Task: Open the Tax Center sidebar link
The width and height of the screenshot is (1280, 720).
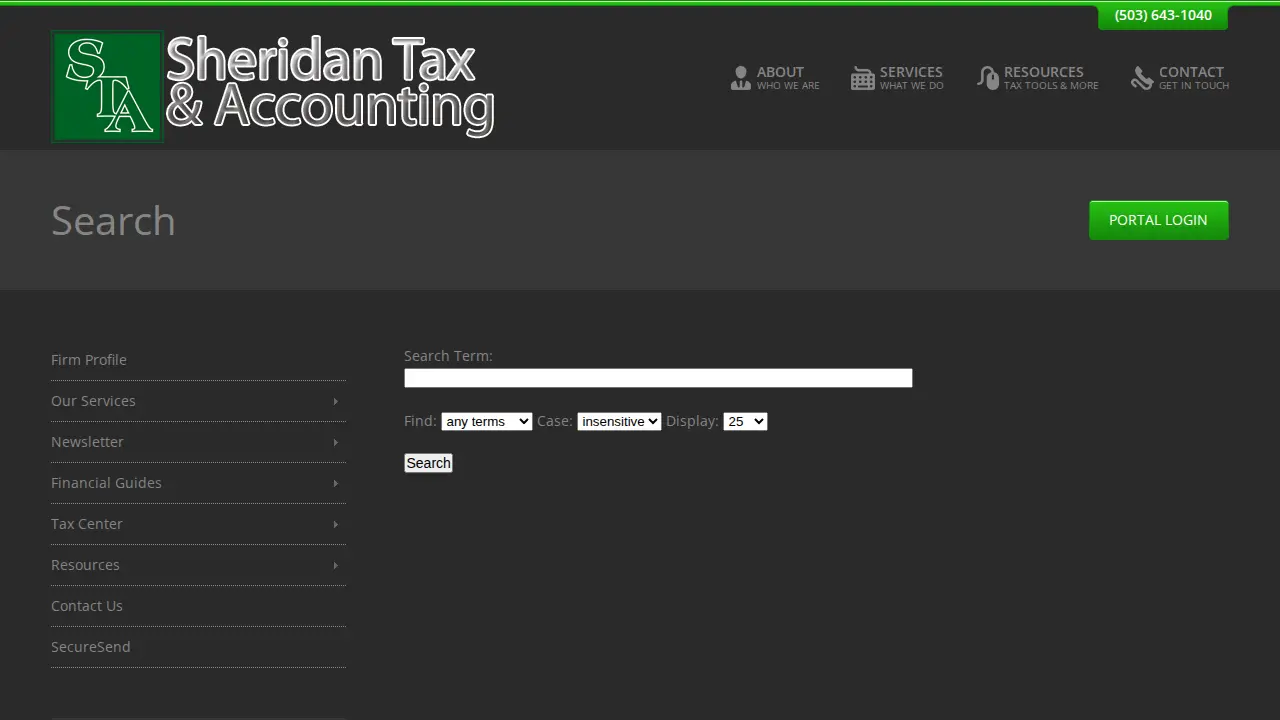Action: point(87,524)
